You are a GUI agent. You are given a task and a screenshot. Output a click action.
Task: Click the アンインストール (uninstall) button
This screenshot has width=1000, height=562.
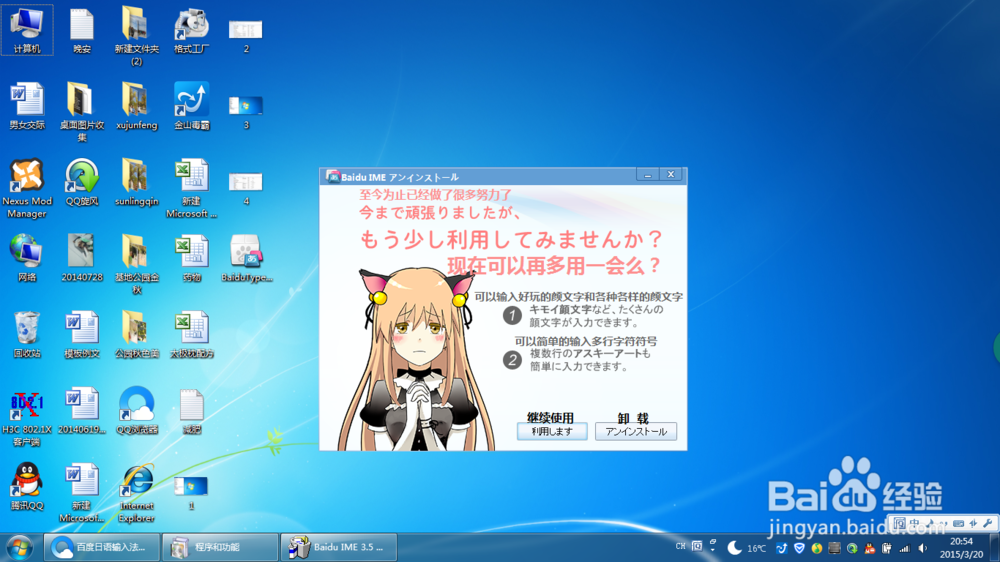636,431
